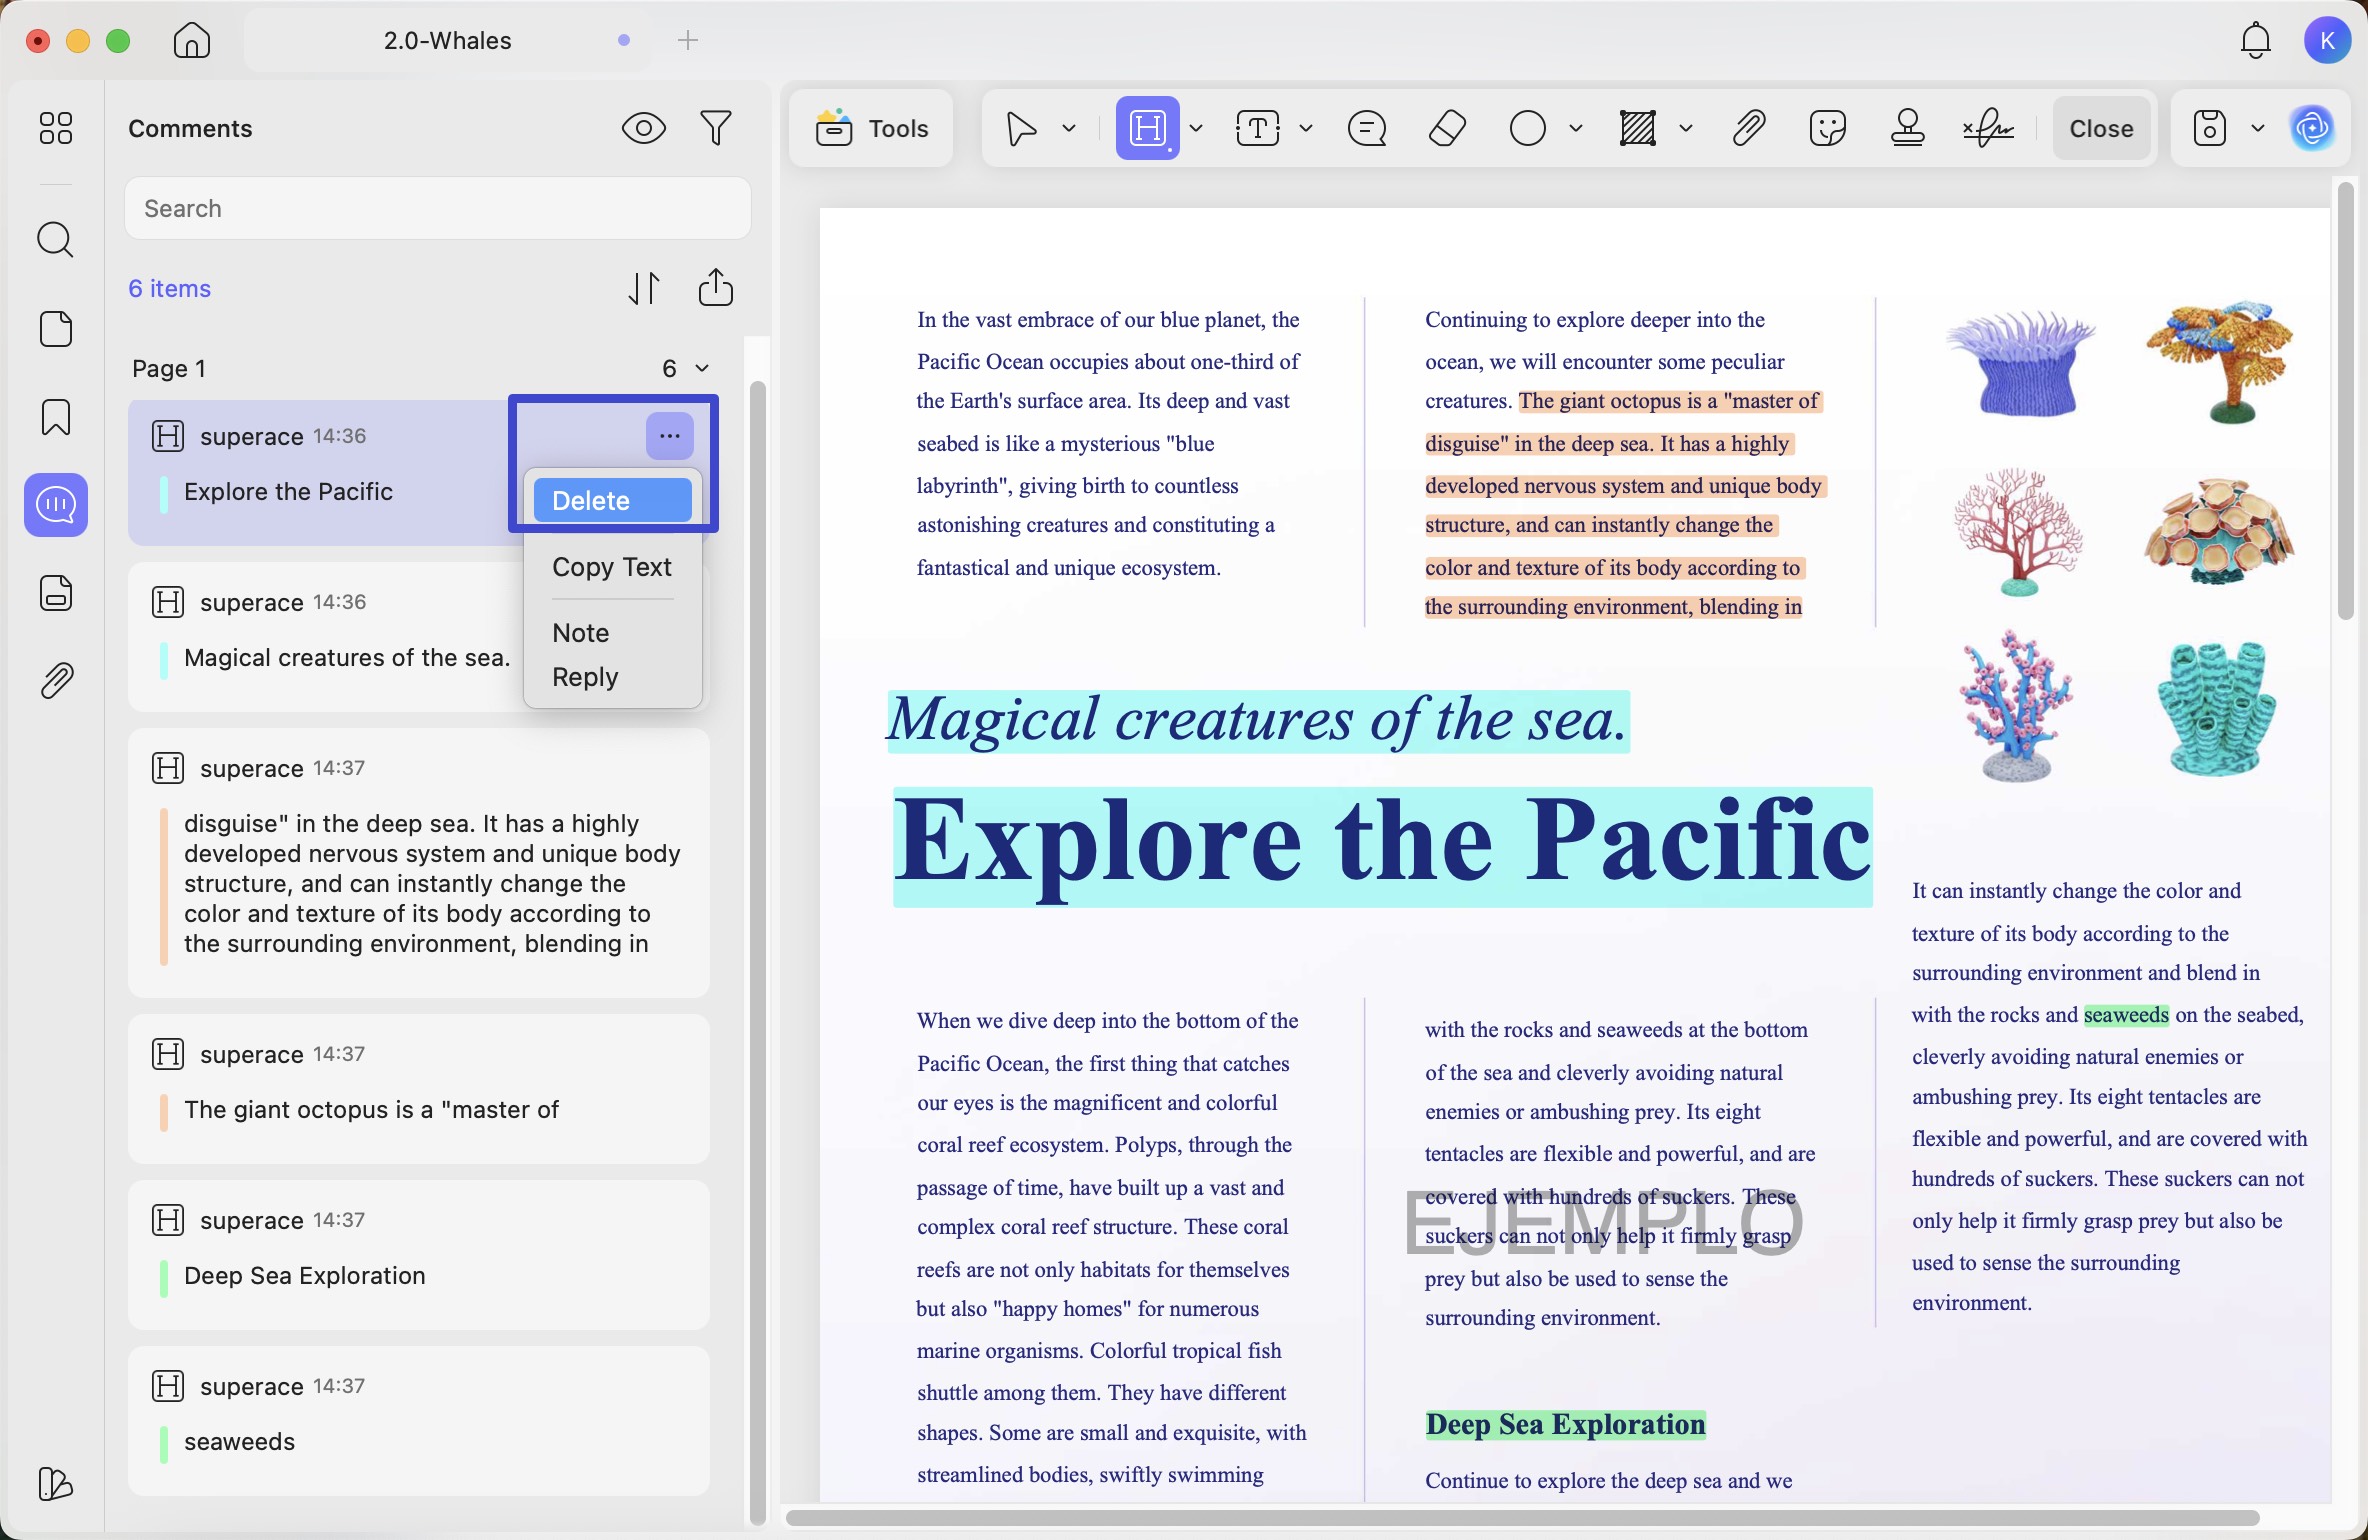Screen dimensions: 2368x1540
Task: Open the highlight tool options arrow
Action: 1196,129
